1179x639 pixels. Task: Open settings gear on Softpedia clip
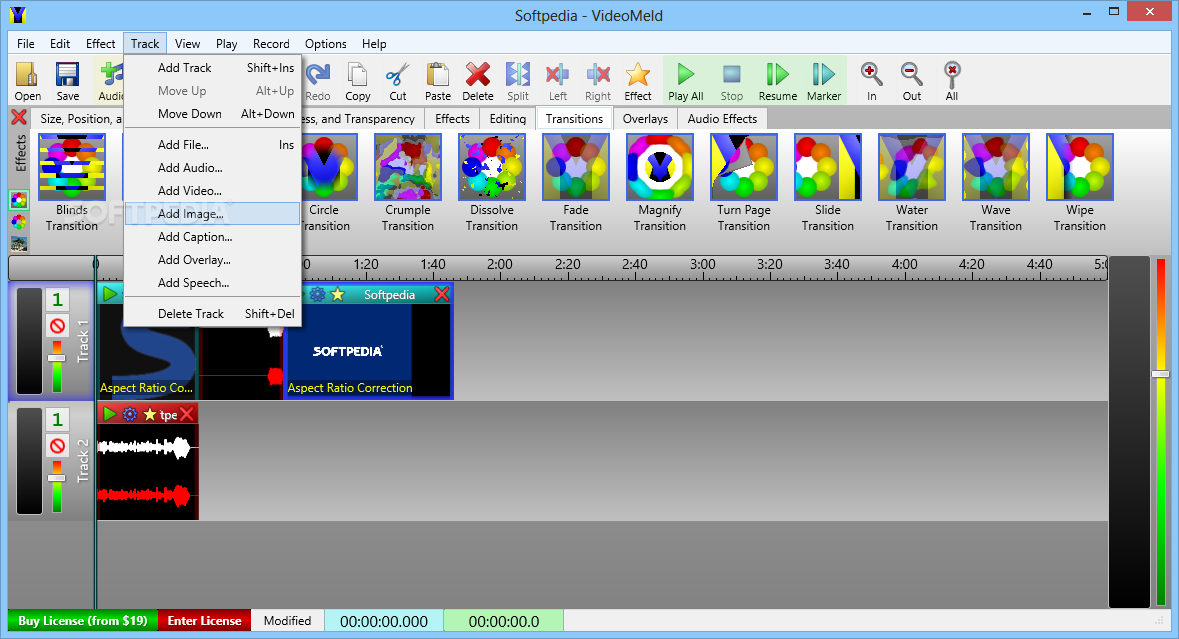318,295
